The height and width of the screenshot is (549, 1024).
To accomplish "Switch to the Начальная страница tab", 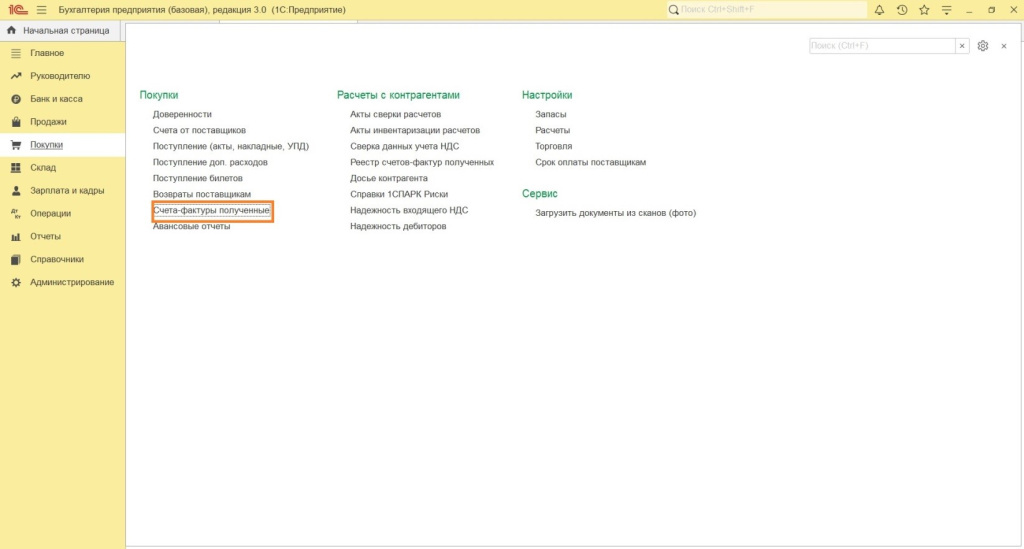I will pyautogui.click(x=58, y=31).
